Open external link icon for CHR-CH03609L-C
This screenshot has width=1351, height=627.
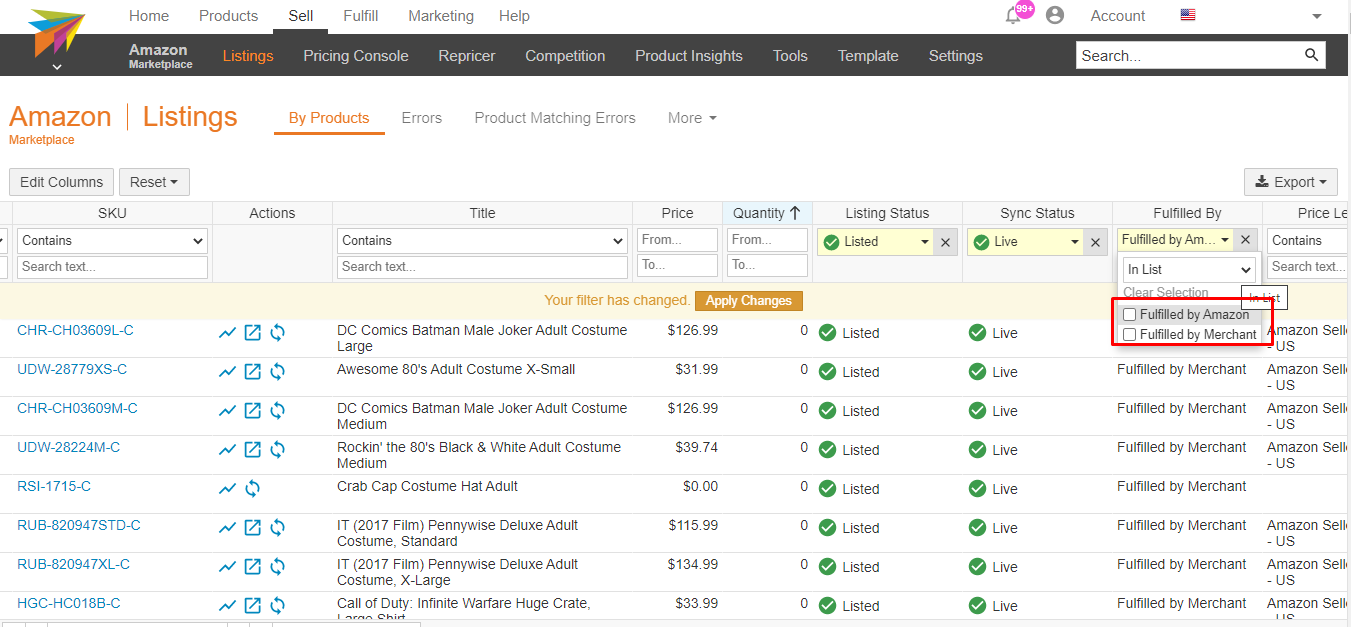pyautogui.click(x=253, y=333)
